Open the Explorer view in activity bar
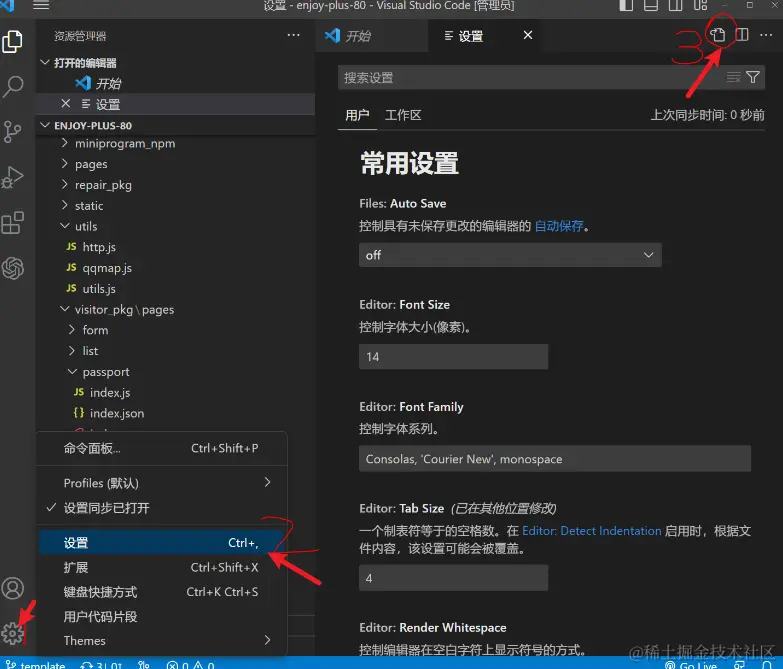 [12, 41]
